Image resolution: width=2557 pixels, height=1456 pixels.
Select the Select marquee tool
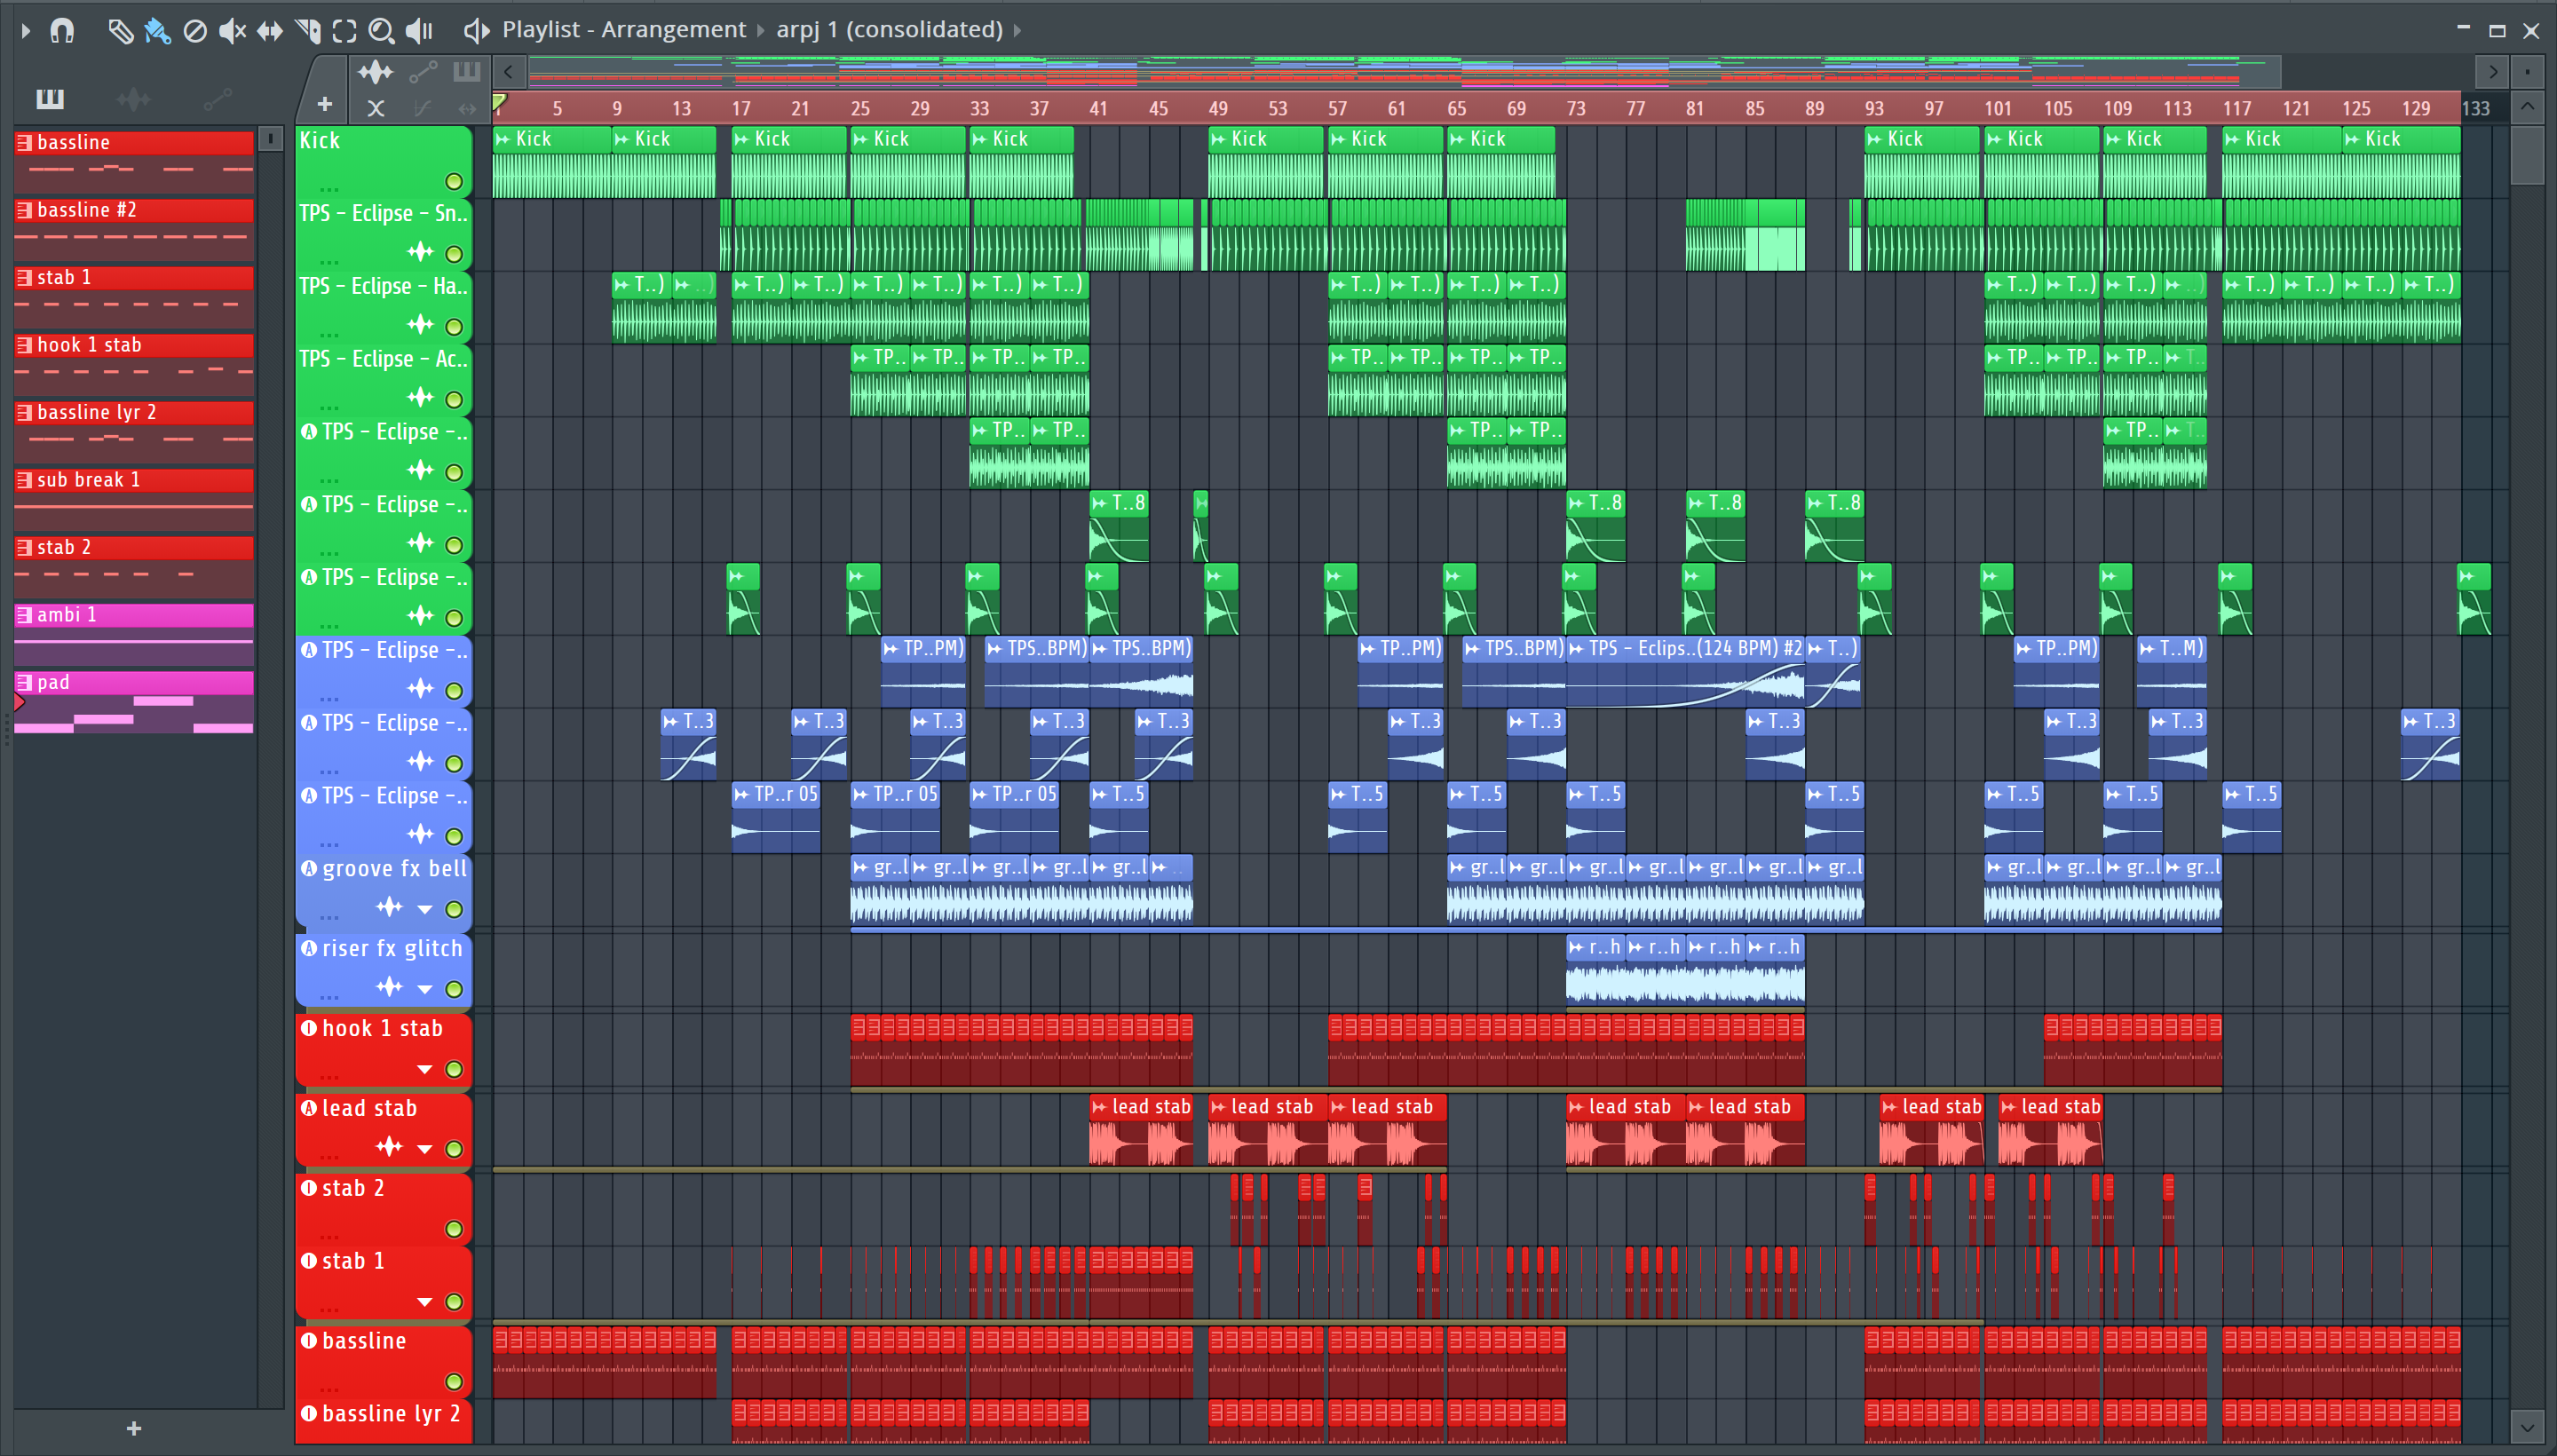point(344,31)
